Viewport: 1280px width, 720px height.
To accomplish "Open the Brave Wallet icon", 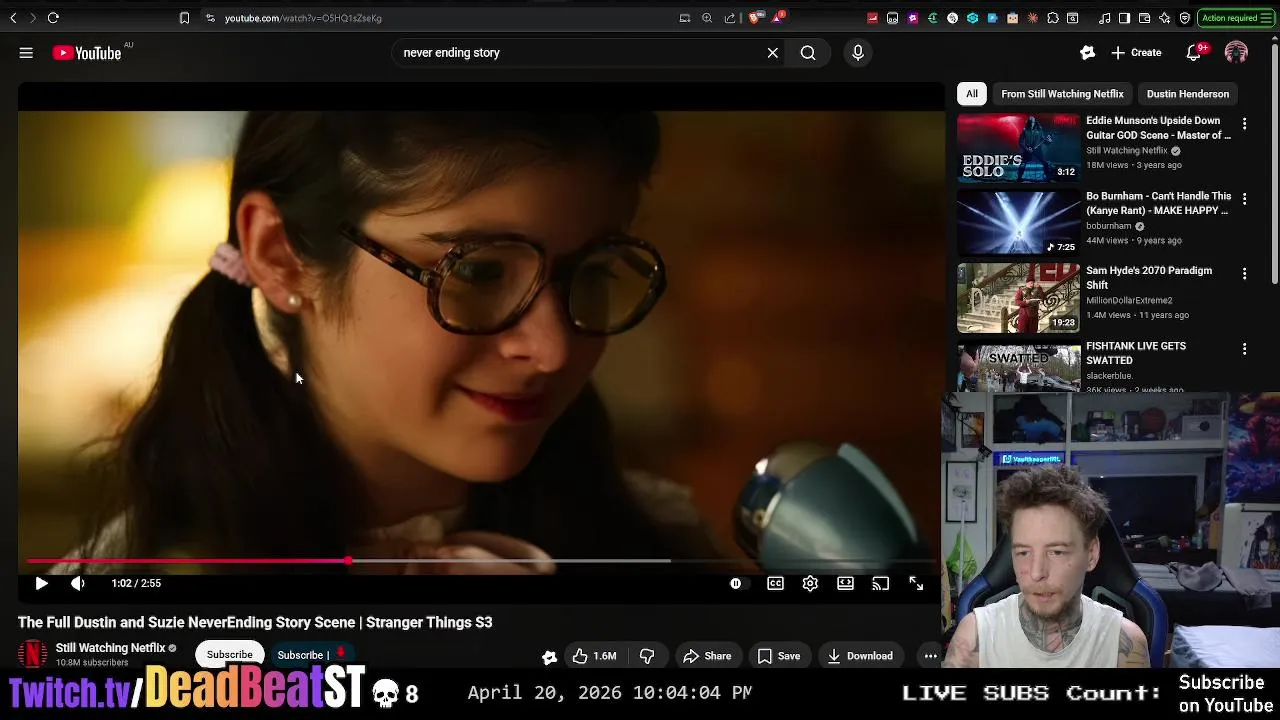I will pos(1145,18).
